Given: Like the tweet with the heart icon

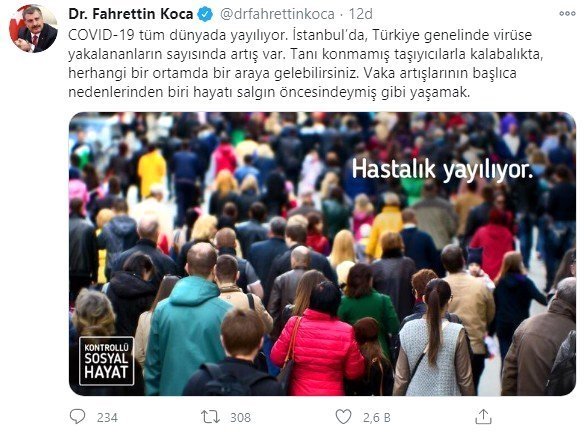Looking at the screenshot, I should click(x=343, y=417).
